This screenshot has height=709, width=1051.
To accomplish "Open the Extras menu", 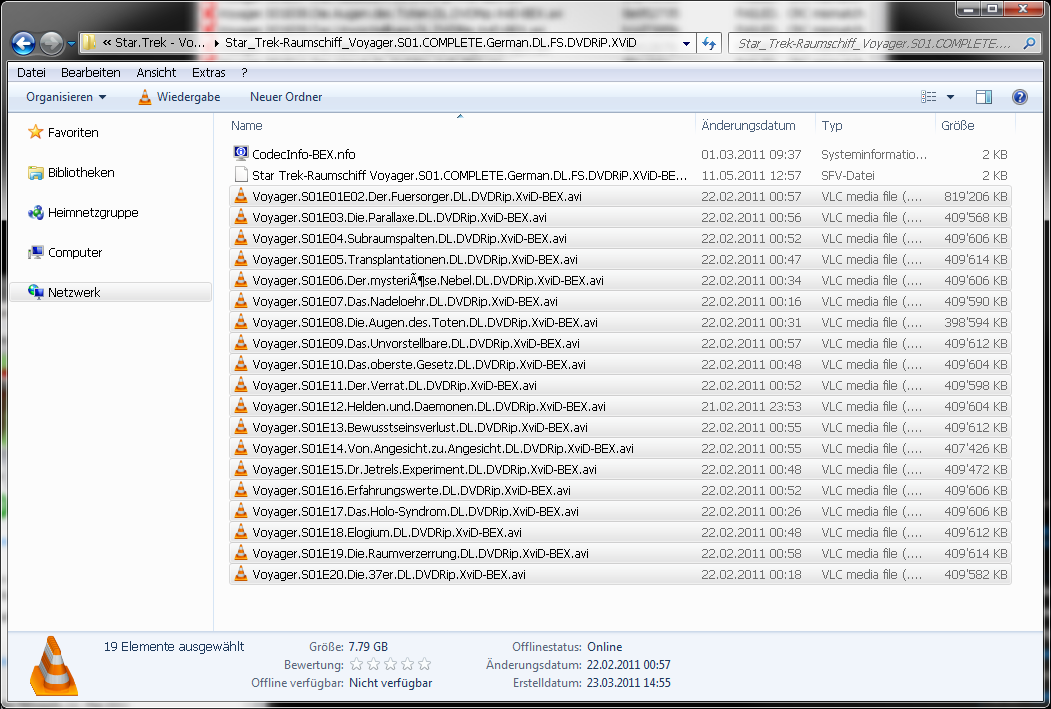I will coord(208,72).
